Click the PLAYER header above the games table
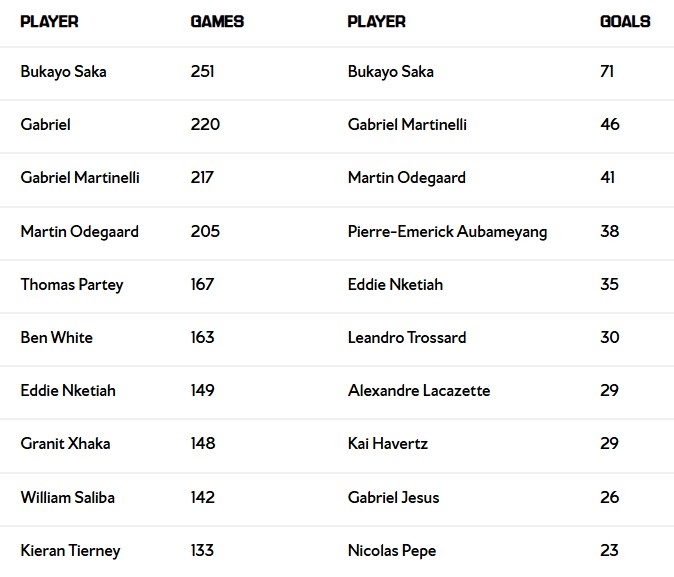Image resolution: width=674 pixels, height=577 pixels. 49,21
